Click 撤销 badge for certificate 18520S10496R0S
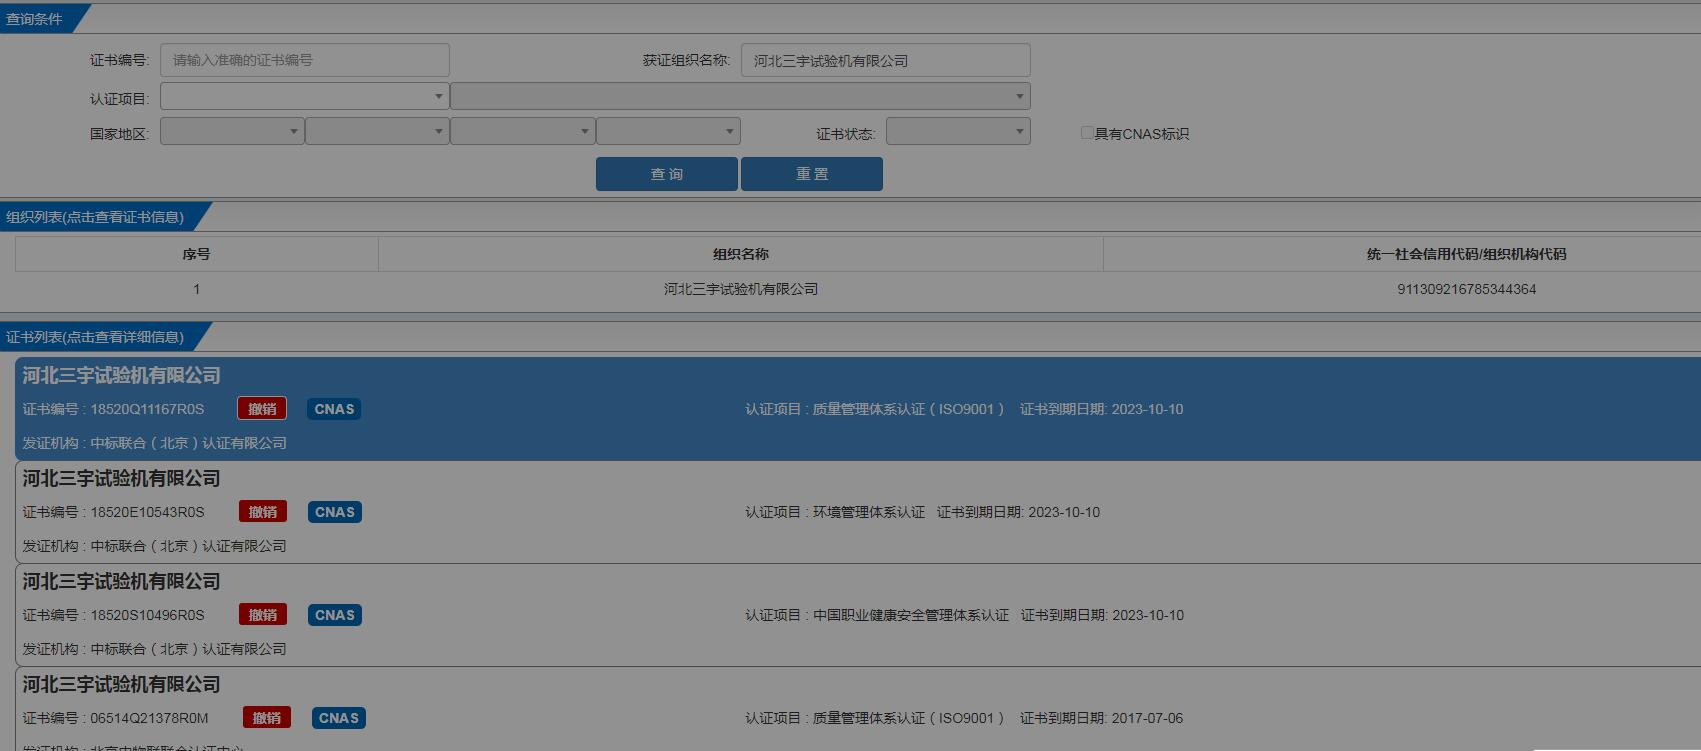Image resolution: width=1701 pixels, height=751 pixels. [263, 615]
